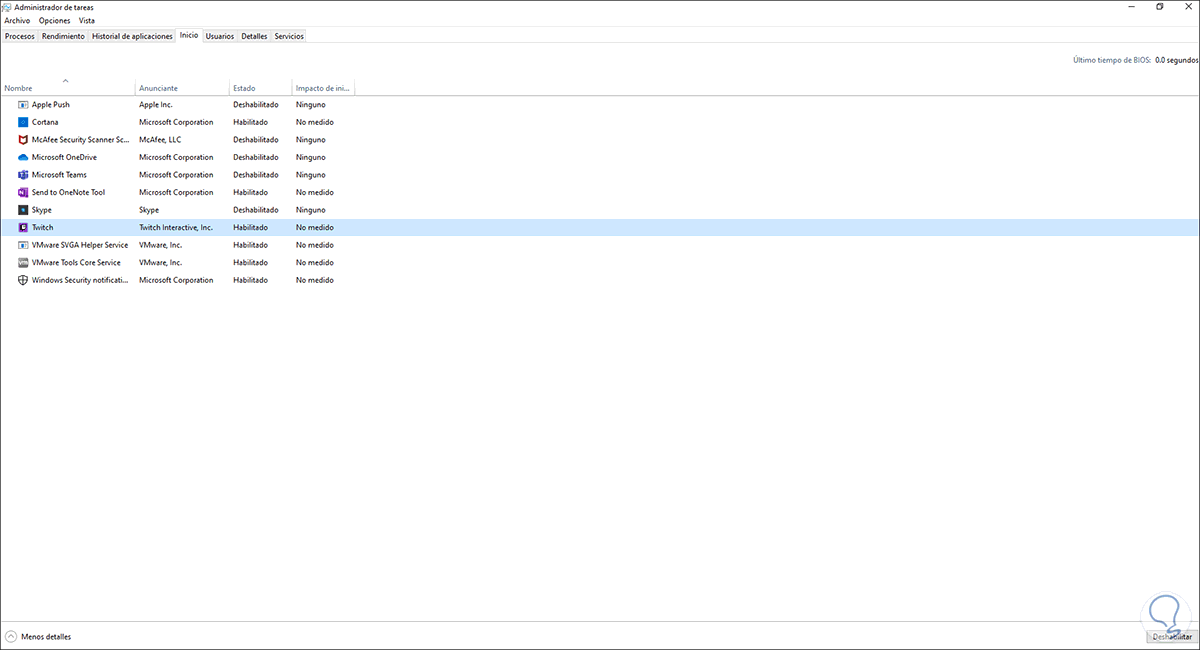1200x650 pixels.
Task: Select the McAfee Security Scanner name text
Action: [81, 140]
